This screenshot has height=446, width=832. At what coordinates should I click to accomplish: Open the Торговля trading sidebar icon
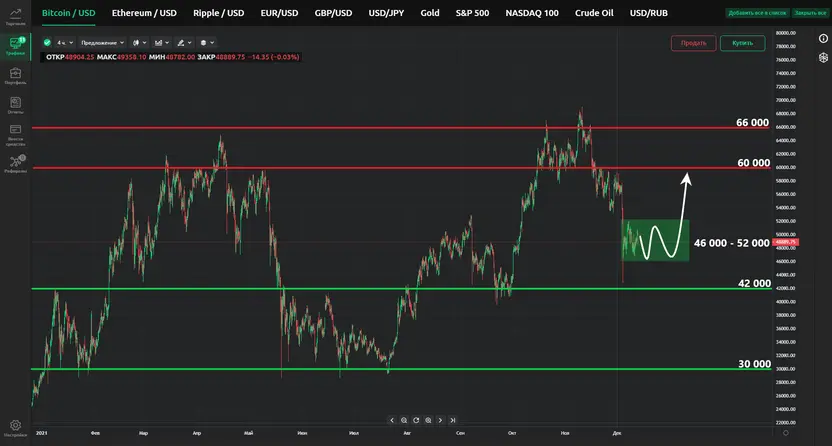click(15, 16)
